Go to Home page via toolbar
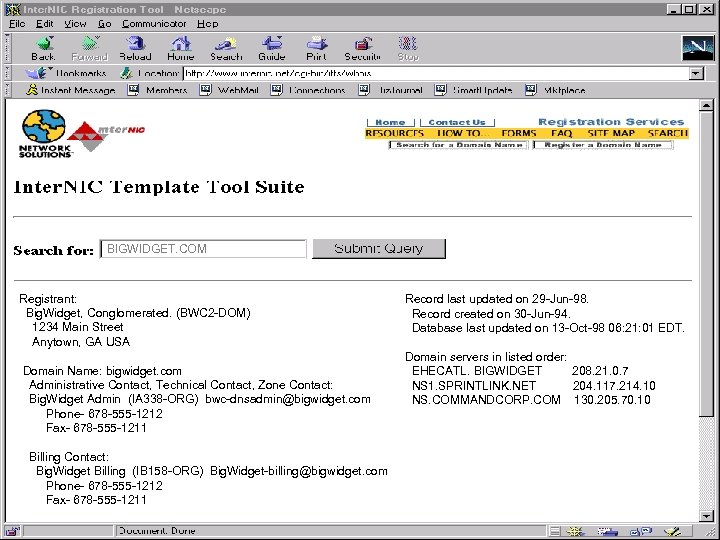The image size is (720, 540). [180, 48]
